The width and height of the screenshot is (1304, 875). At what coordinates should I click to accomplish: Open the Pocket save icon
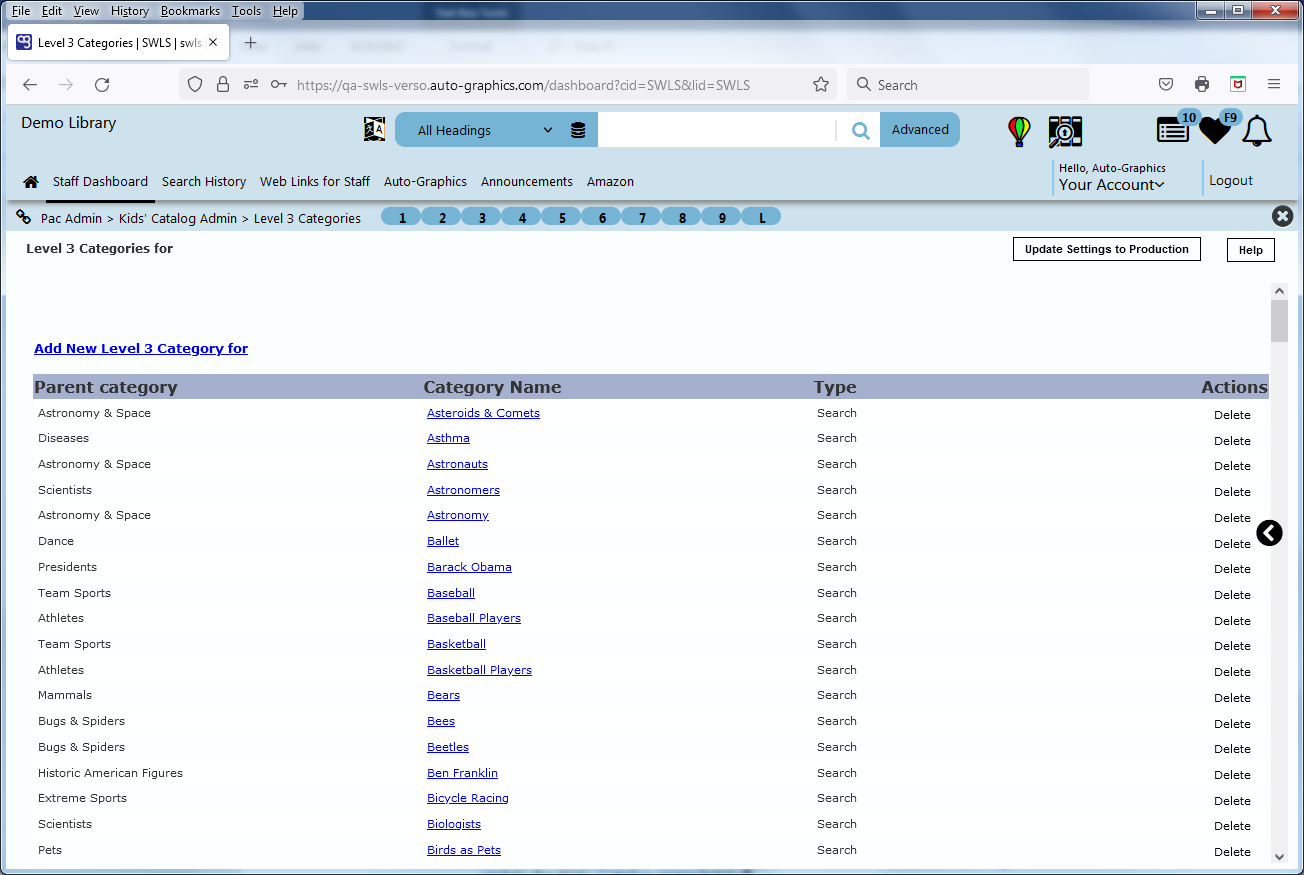point(1166,85)
